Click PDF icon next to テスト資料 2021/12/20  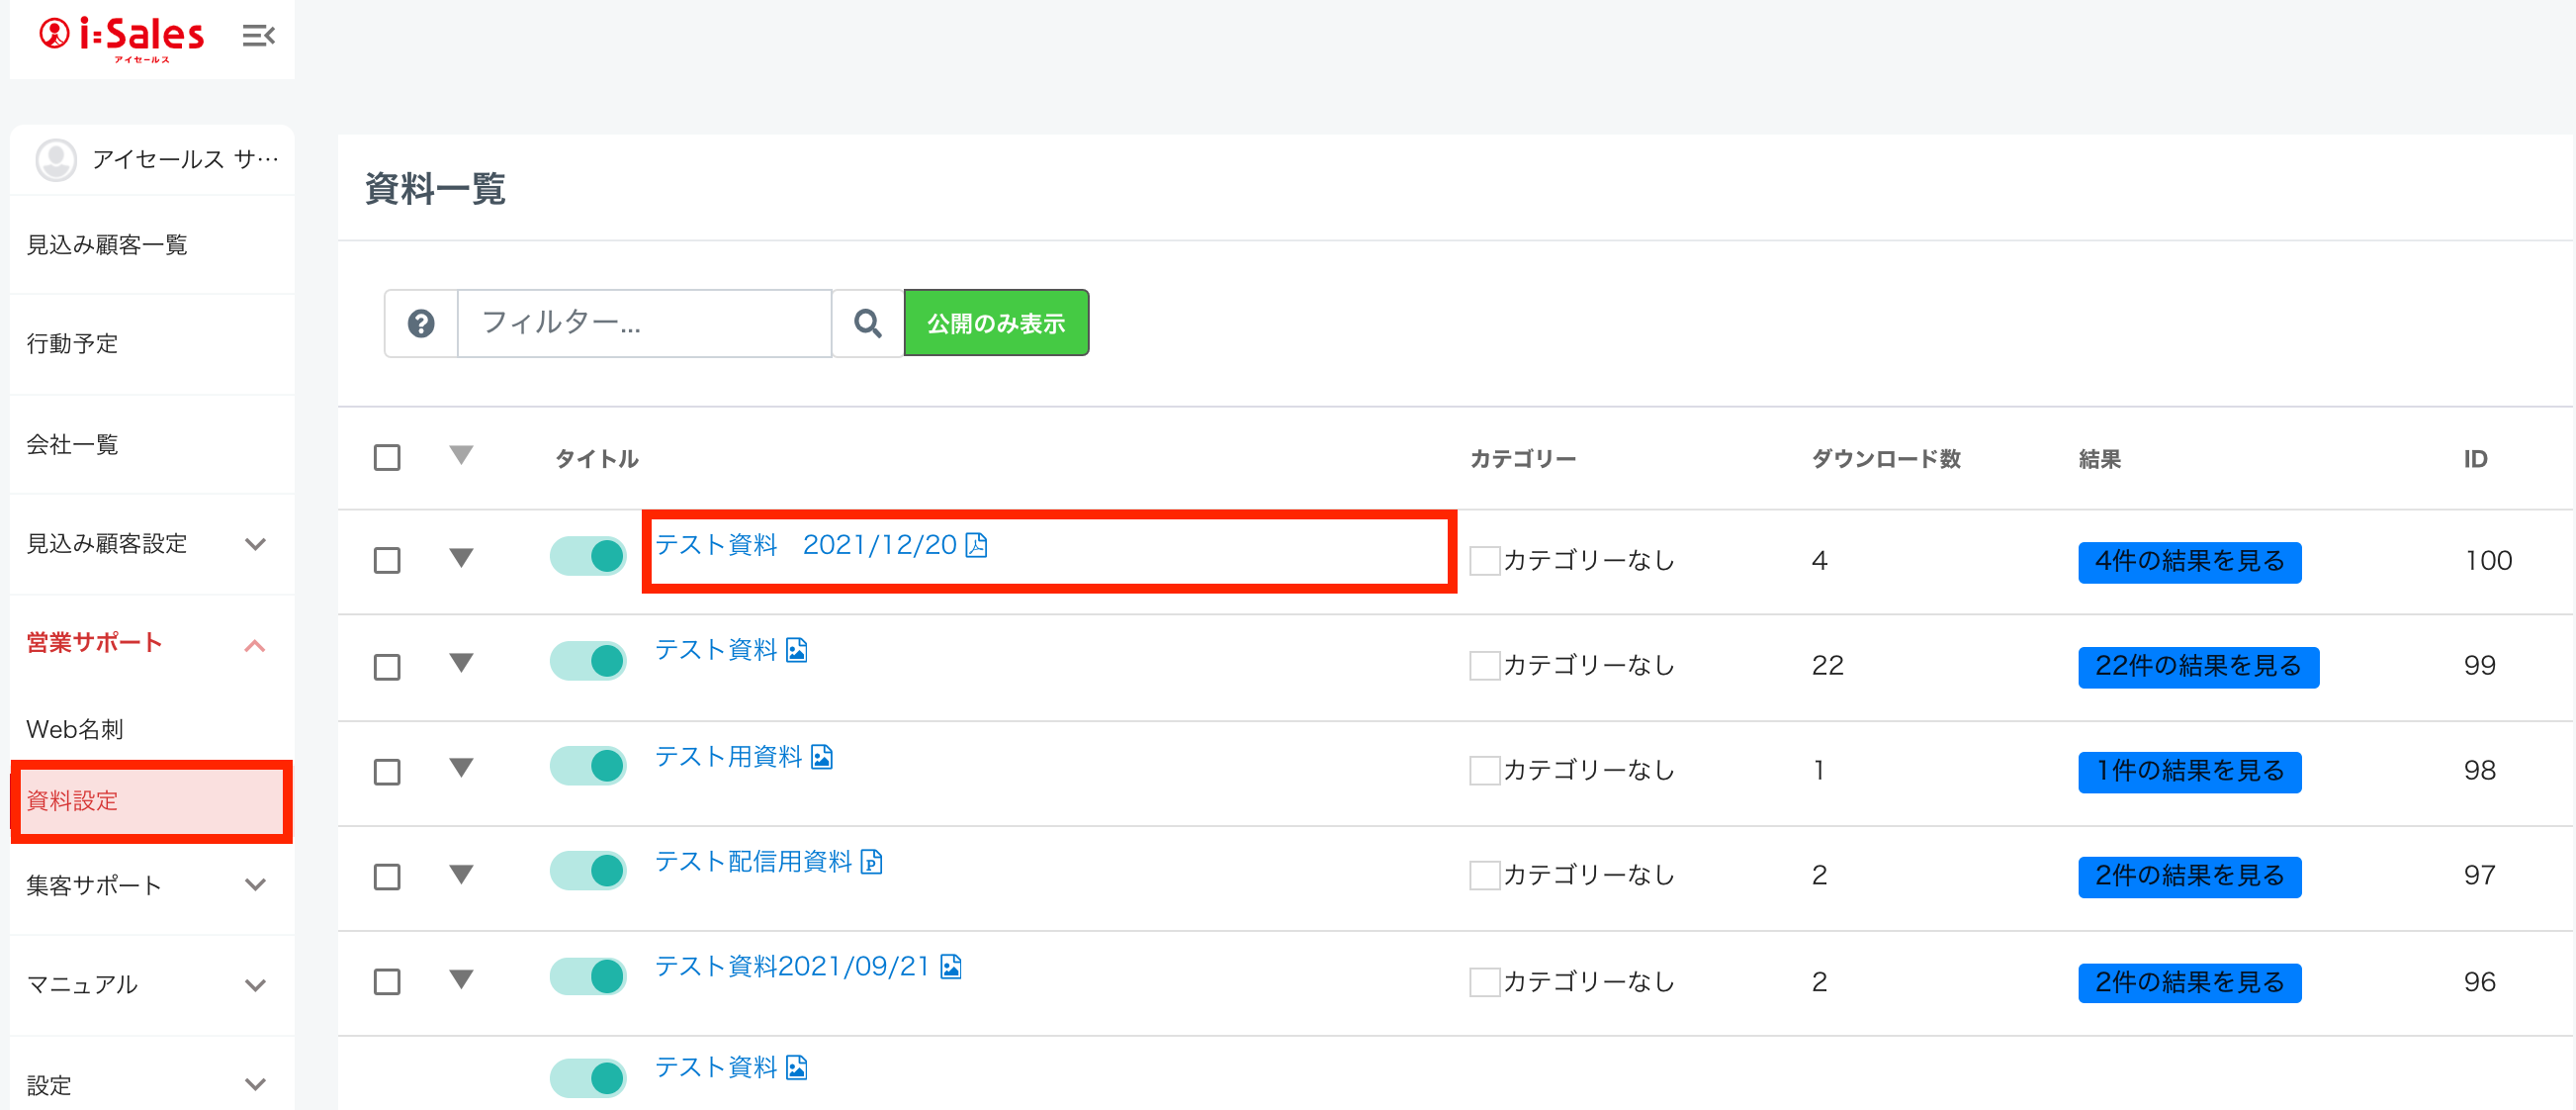point(977,545)
